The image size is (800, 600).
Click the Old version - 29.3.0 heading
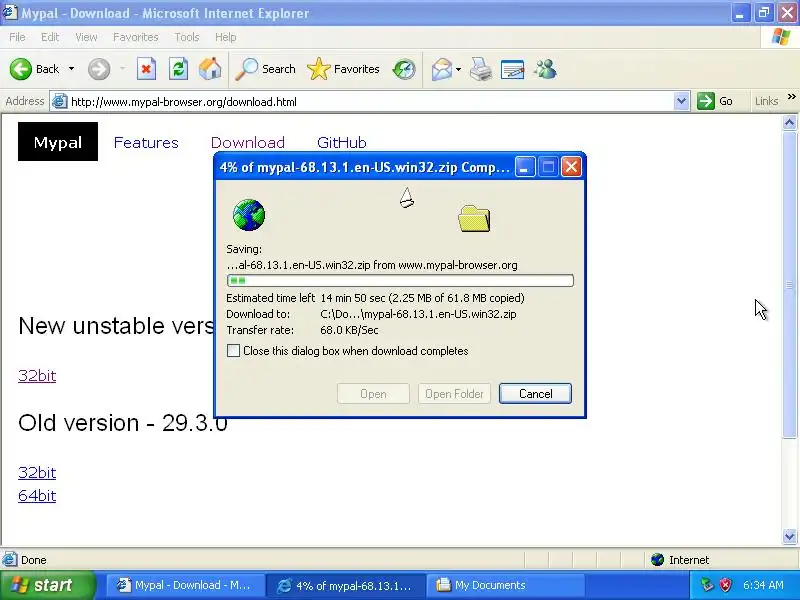tap(122, 422)
